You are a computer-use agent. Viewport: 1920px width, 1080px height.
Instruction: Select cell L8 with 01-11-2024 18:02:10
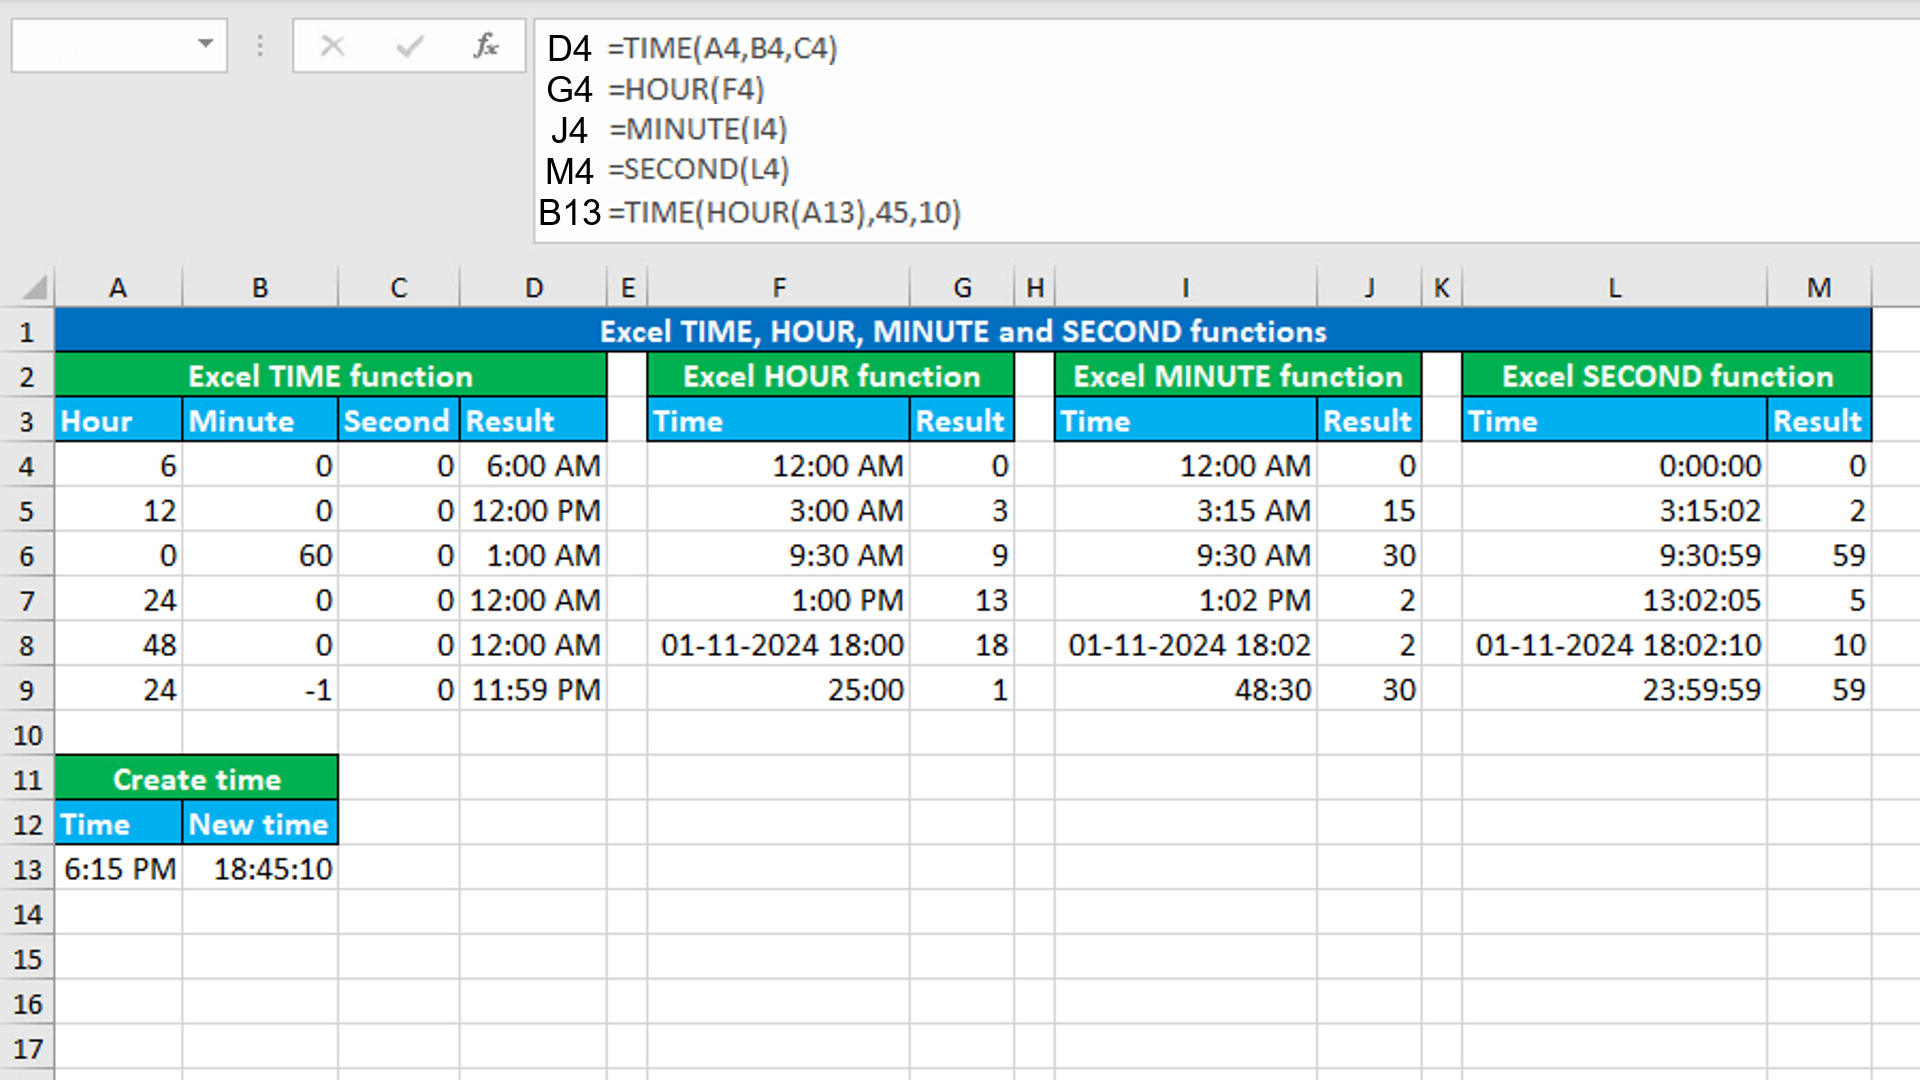[x=1614, y=645]
